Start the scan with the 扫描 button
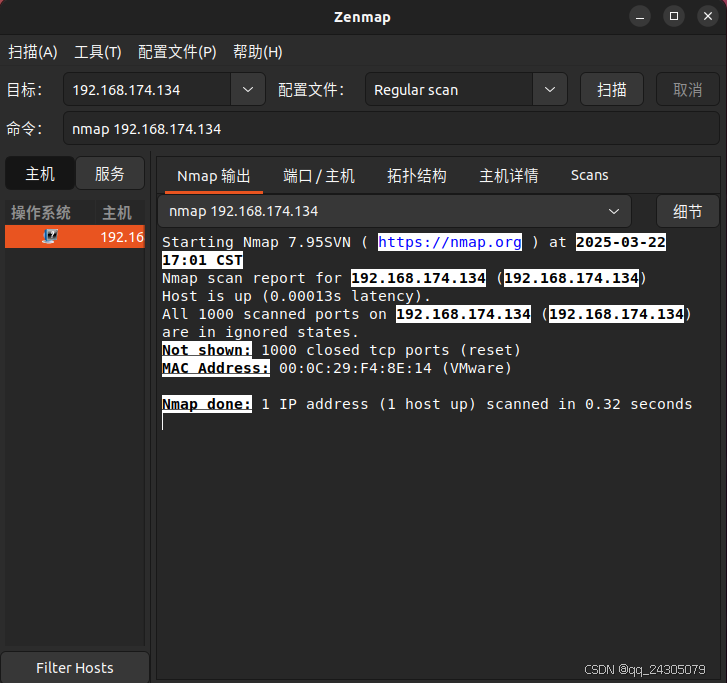Image resolution: width=727 pixels, height=683 pixels. point(612,89)
